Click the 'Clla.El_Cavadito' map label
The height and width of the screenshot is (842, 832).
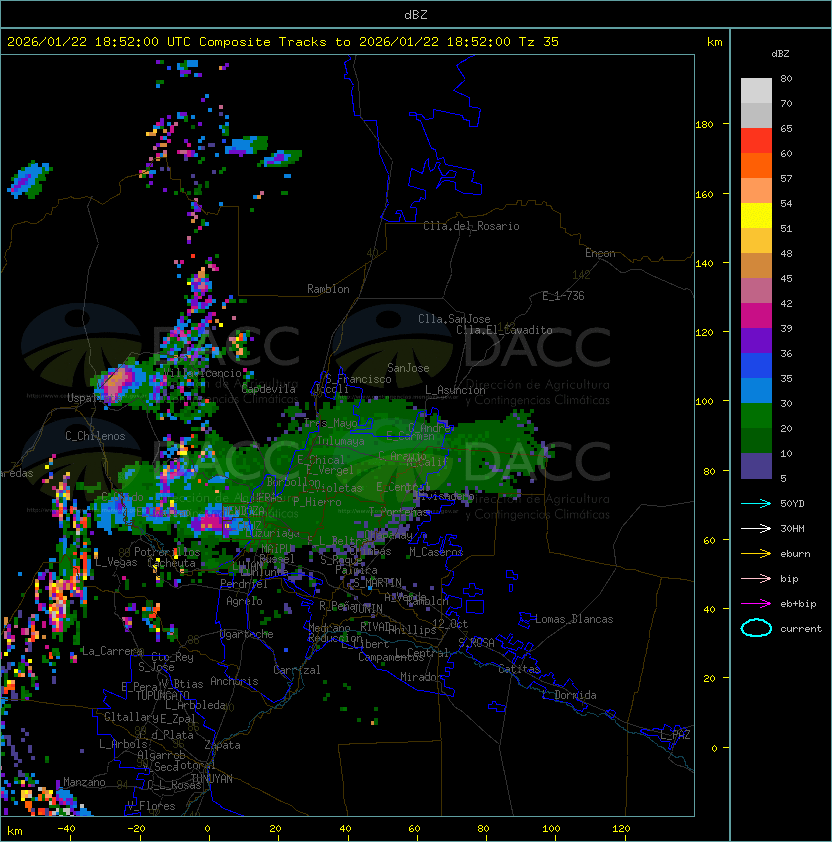[504, 330]
